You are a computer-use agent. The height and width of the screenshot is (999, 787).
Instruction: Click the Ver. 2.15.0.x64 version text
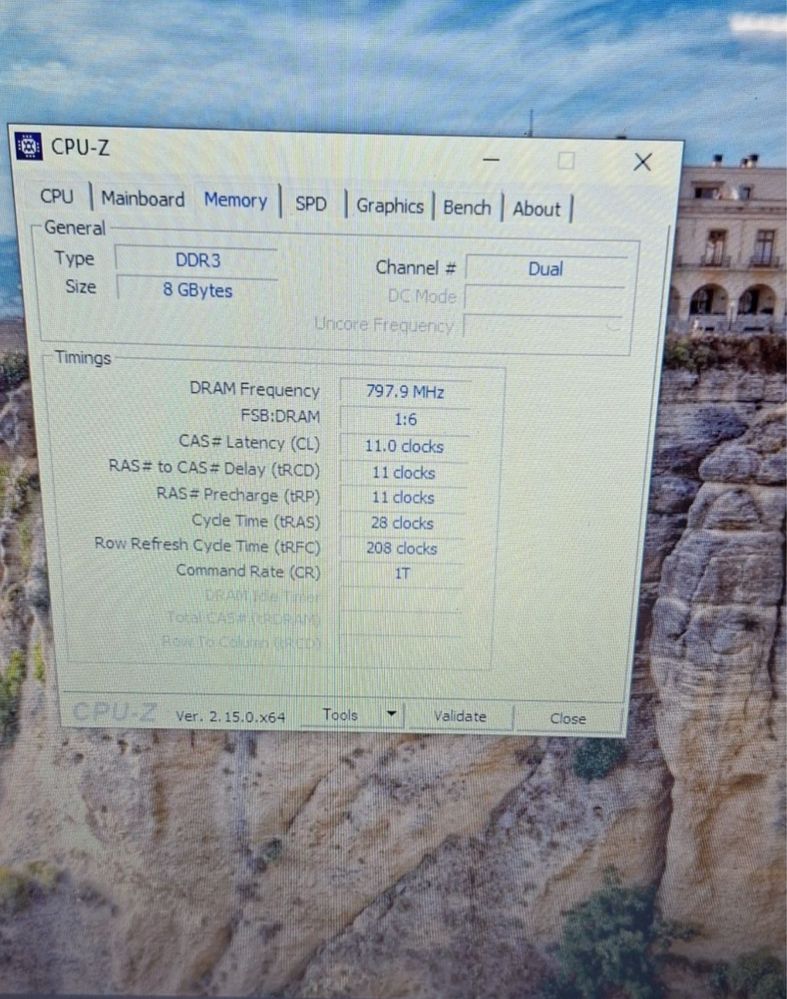pos(230,716)
